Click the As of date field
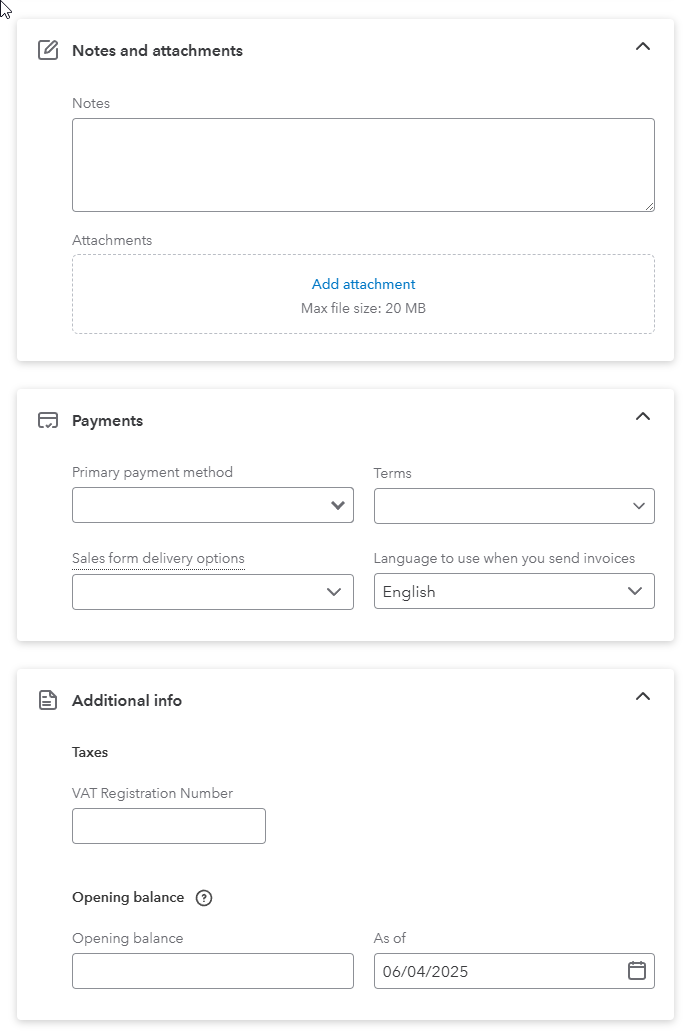694x1031 pixels. tap(514, 971)
